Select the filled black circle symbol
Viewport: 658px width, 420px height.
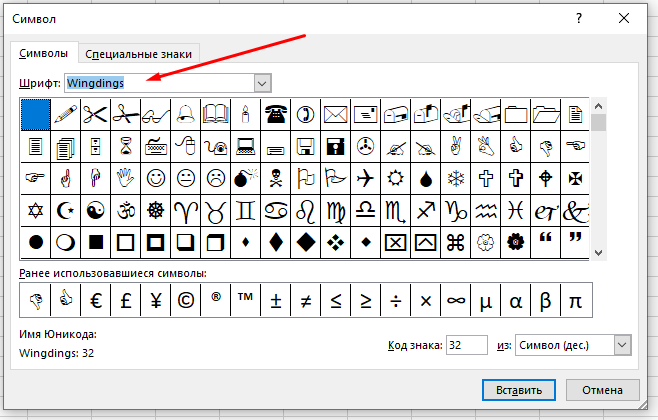click(36, 242)
